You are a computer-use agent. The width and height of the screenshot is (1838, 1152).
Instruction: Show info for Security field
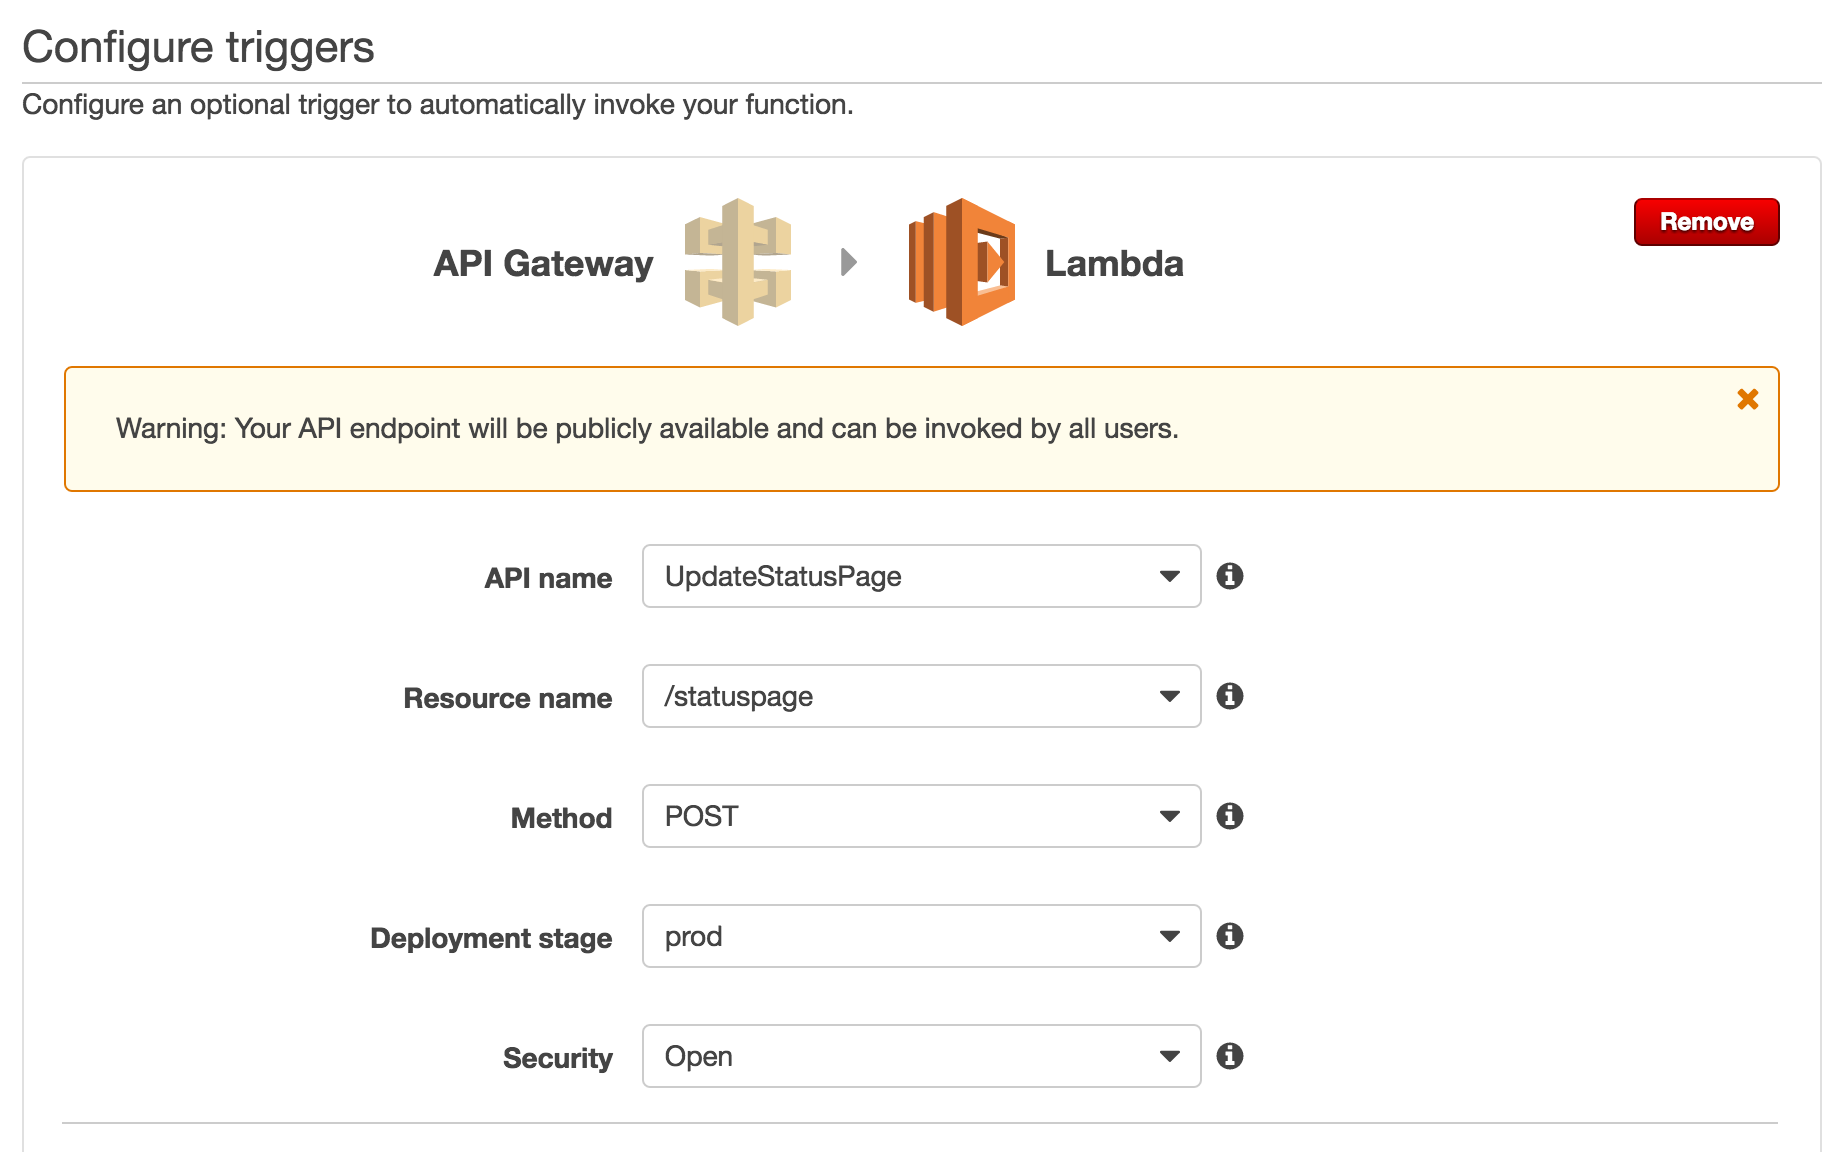(x=1230, y=1056)
